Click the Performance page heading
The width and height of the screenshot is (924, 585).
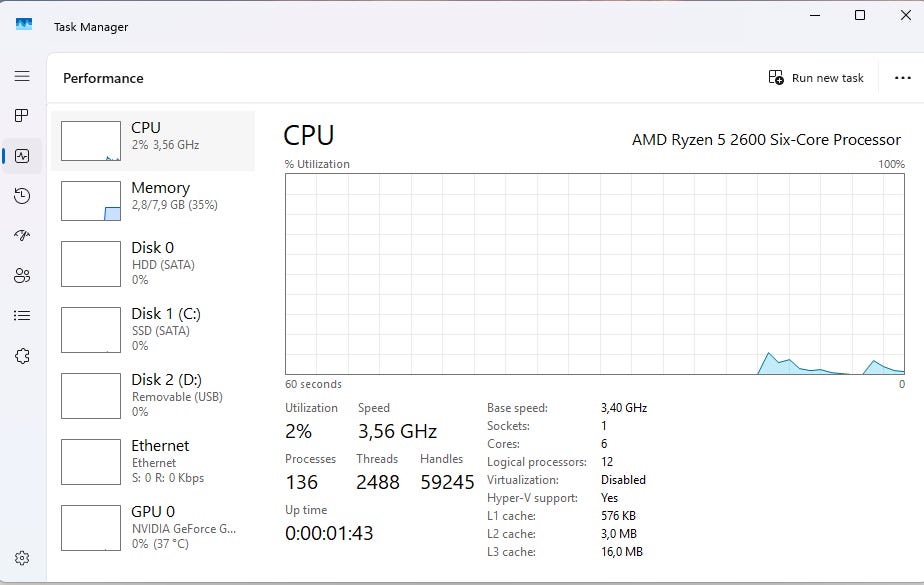103,78
